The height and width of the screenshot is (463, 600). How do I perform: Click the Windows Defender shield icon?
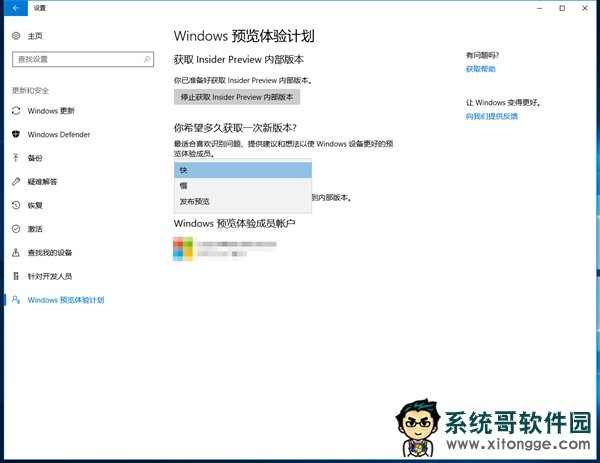(x=16, y=134)
